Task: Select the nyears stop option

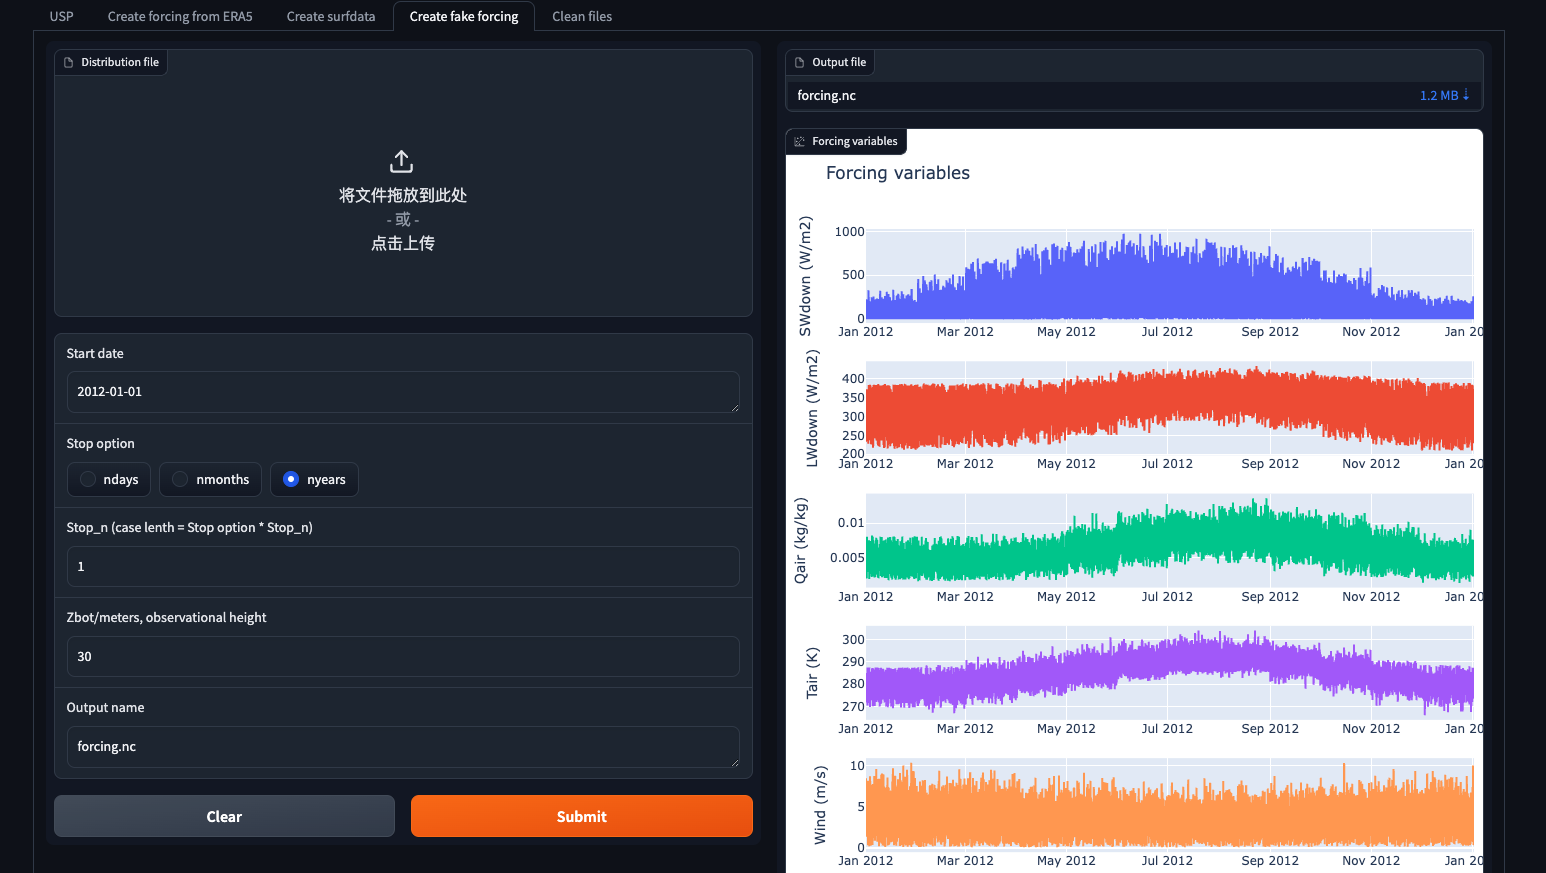Action: pos(314,480)
